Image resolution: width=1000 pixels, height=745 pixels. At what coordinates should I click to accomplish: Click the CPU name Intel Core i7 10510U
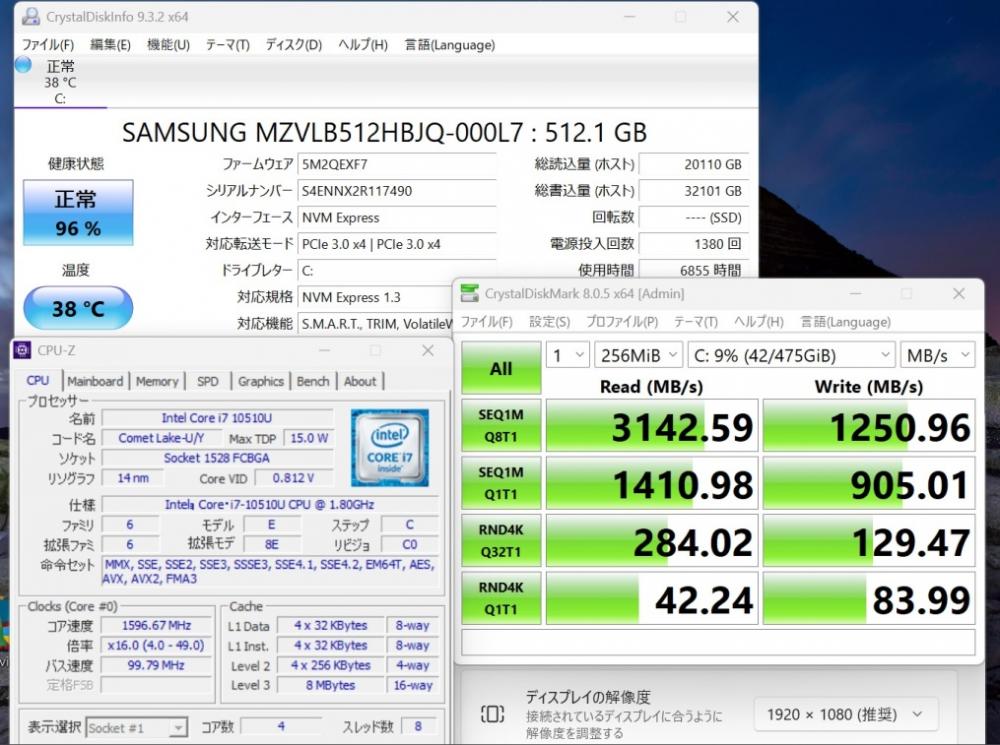(217, 418)
